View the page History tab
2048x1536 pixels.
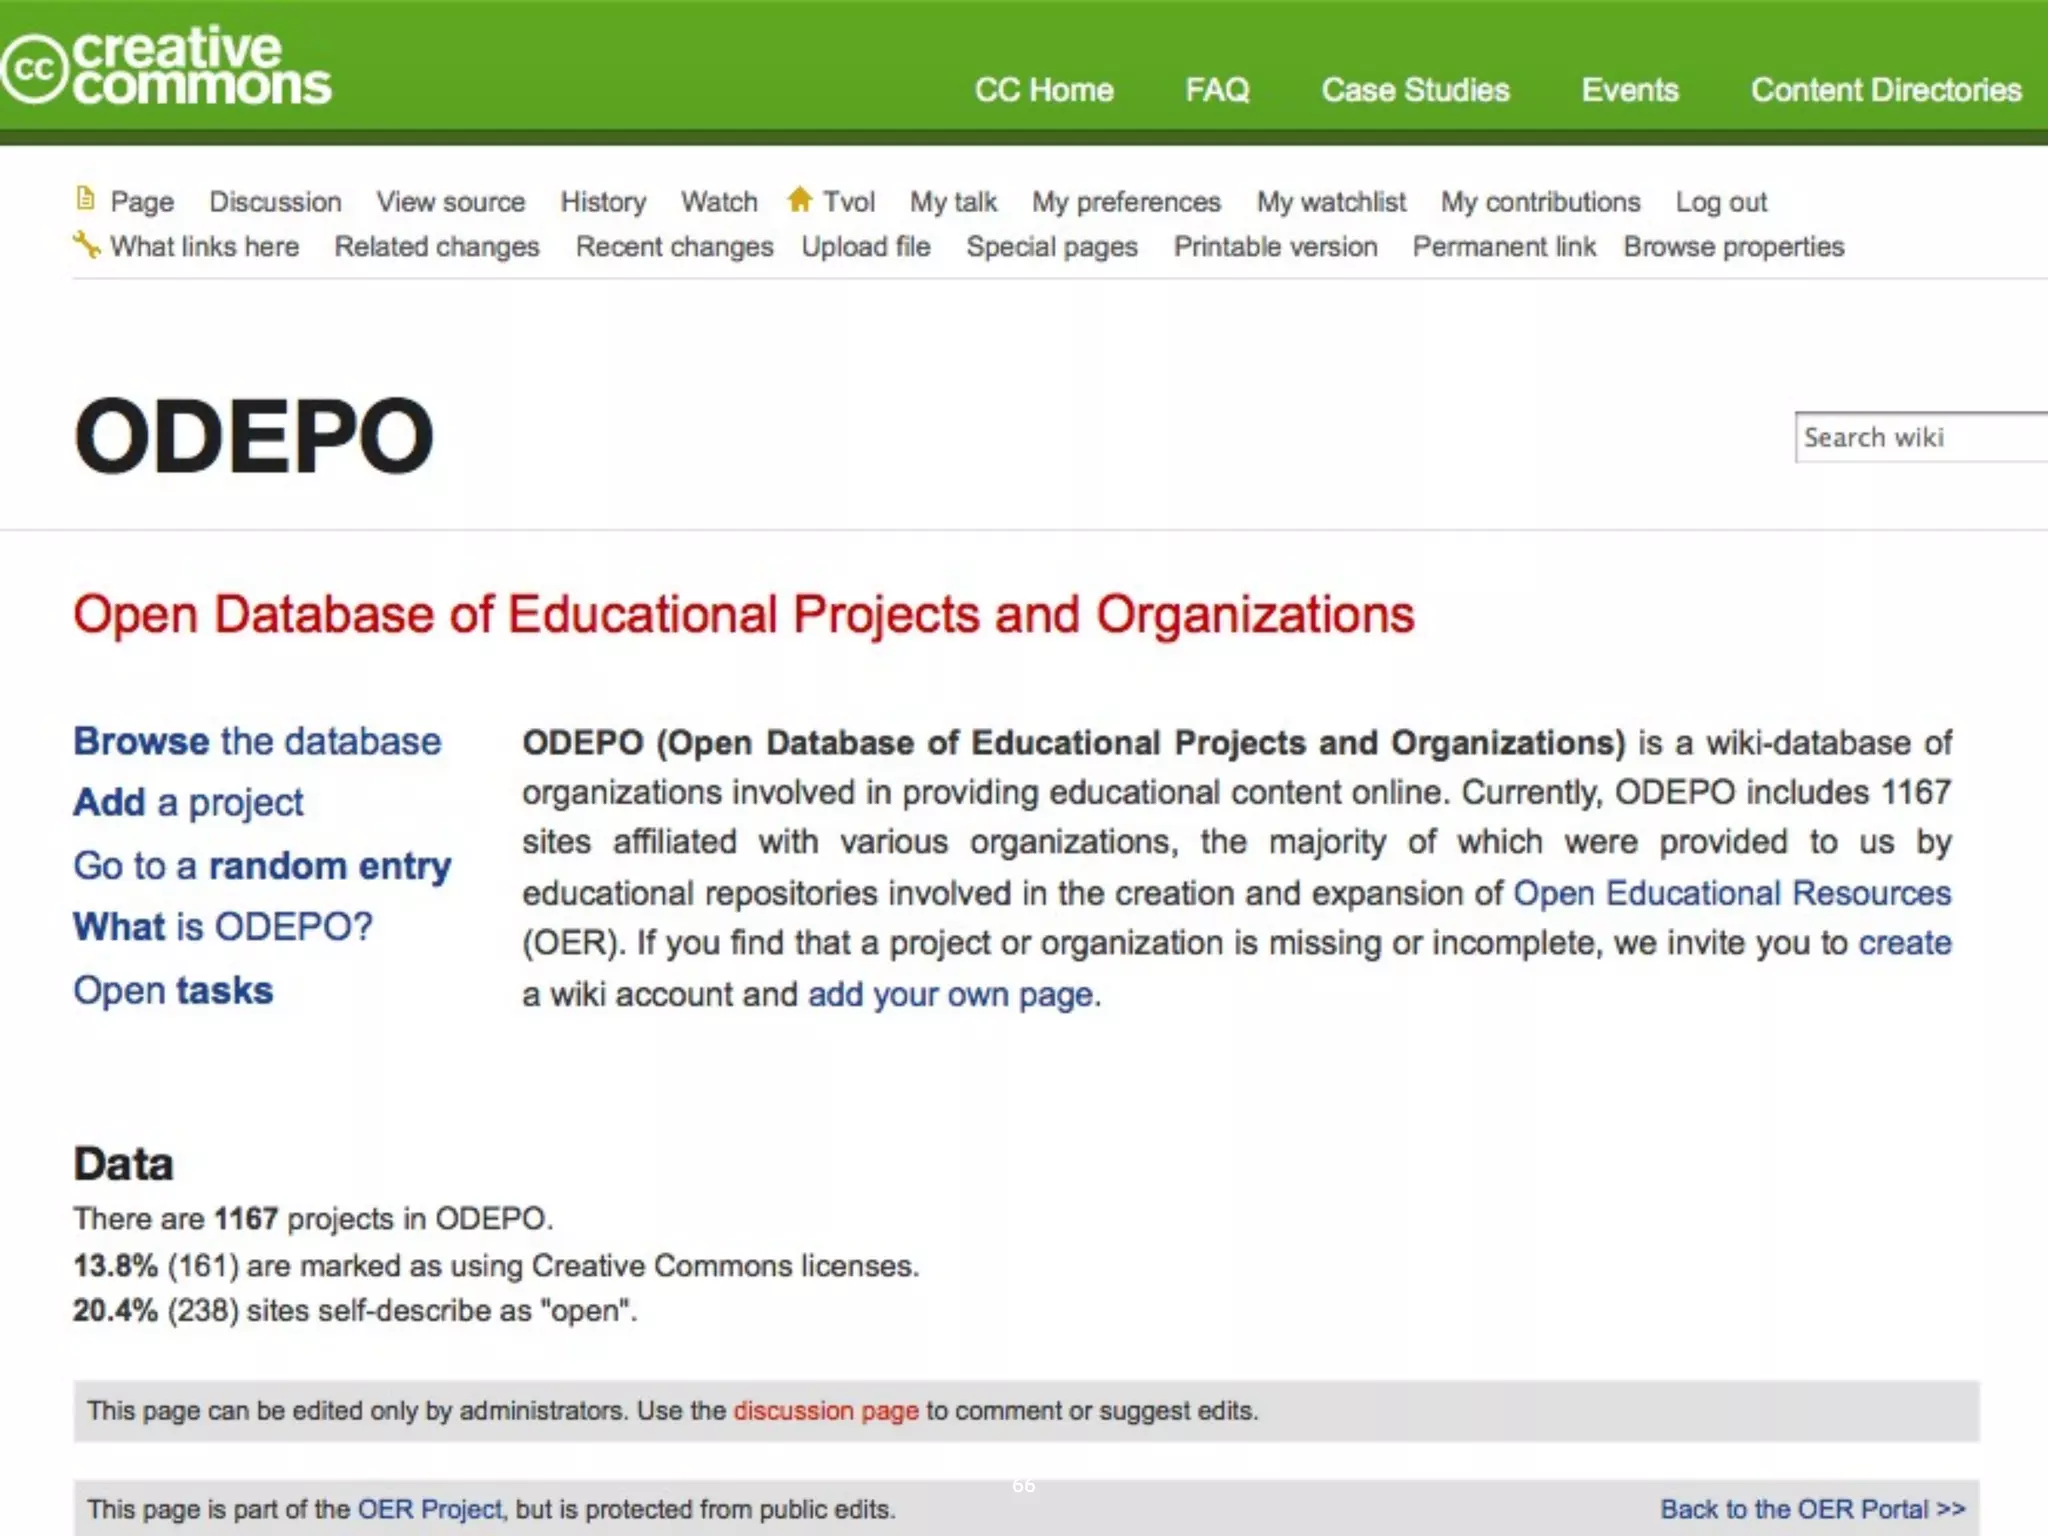point(603,202)
